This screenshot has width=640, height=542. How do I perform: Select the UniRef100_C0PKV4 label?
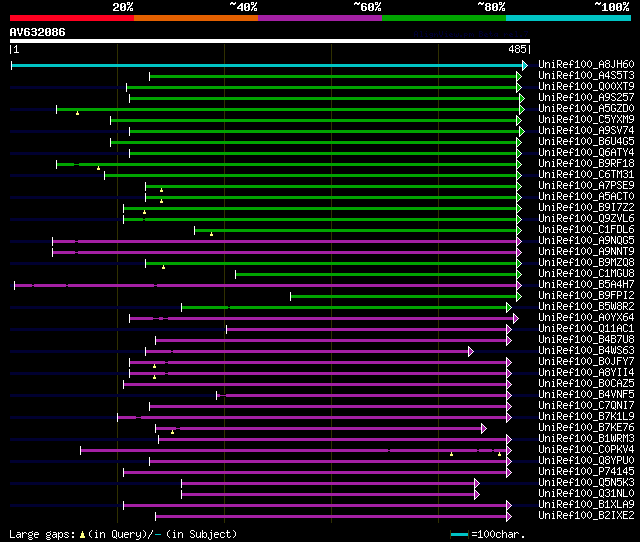click(586, 450)
